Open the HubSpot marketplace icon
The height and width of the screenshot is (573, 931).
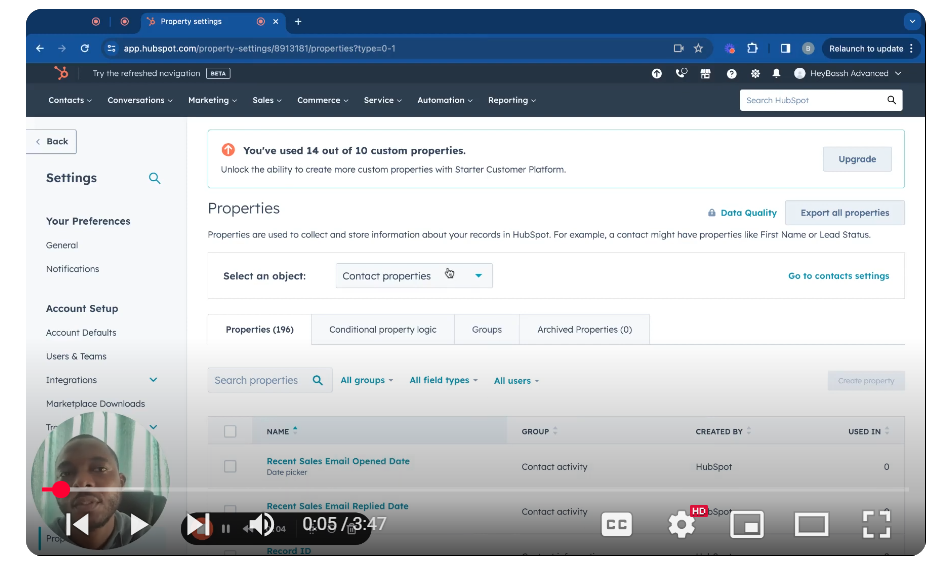[x=705, y=74]
